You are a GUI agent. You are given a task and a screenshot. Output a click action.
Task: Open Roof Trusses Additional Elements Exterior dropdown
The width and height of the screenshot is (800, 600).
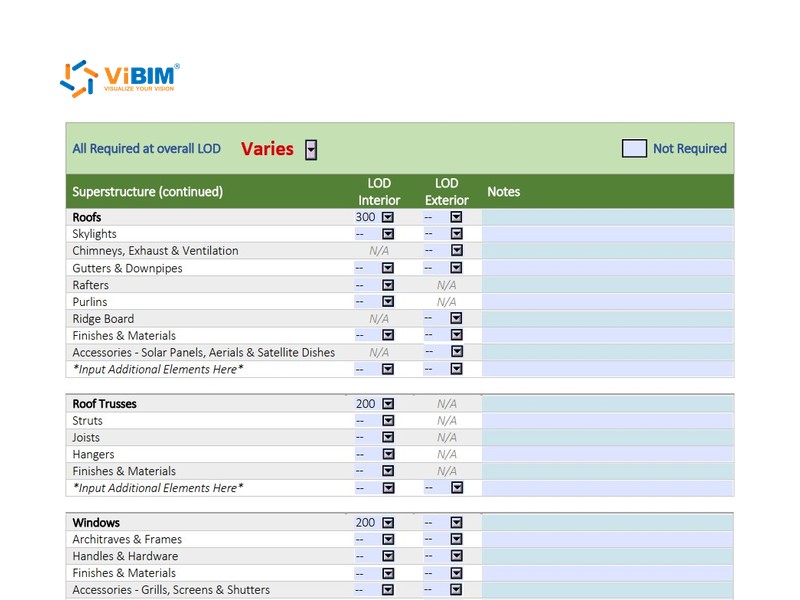(x=456, y=488)
